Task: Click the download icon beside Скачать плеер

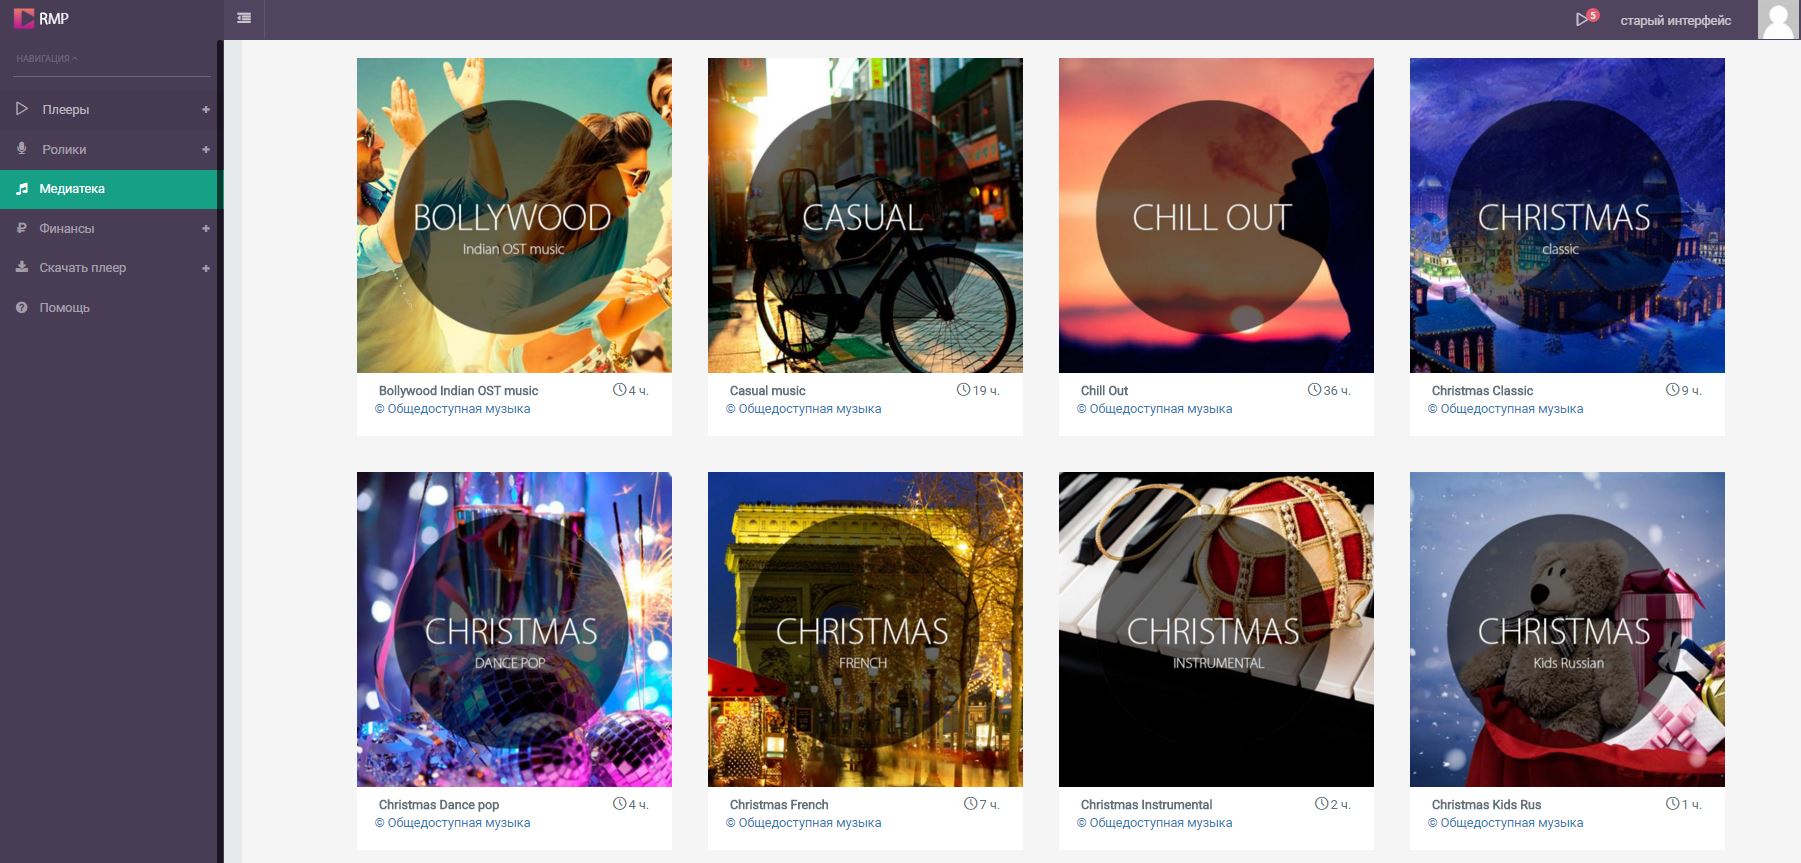Action: (22, 267)
